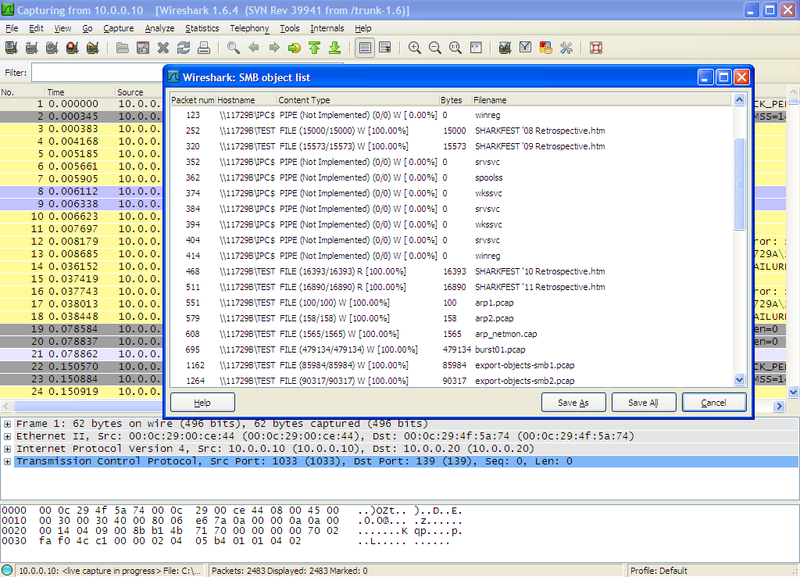The image size is (800, 577).
Task: Open the Statistics menu
Action: (x=202, y=29)
